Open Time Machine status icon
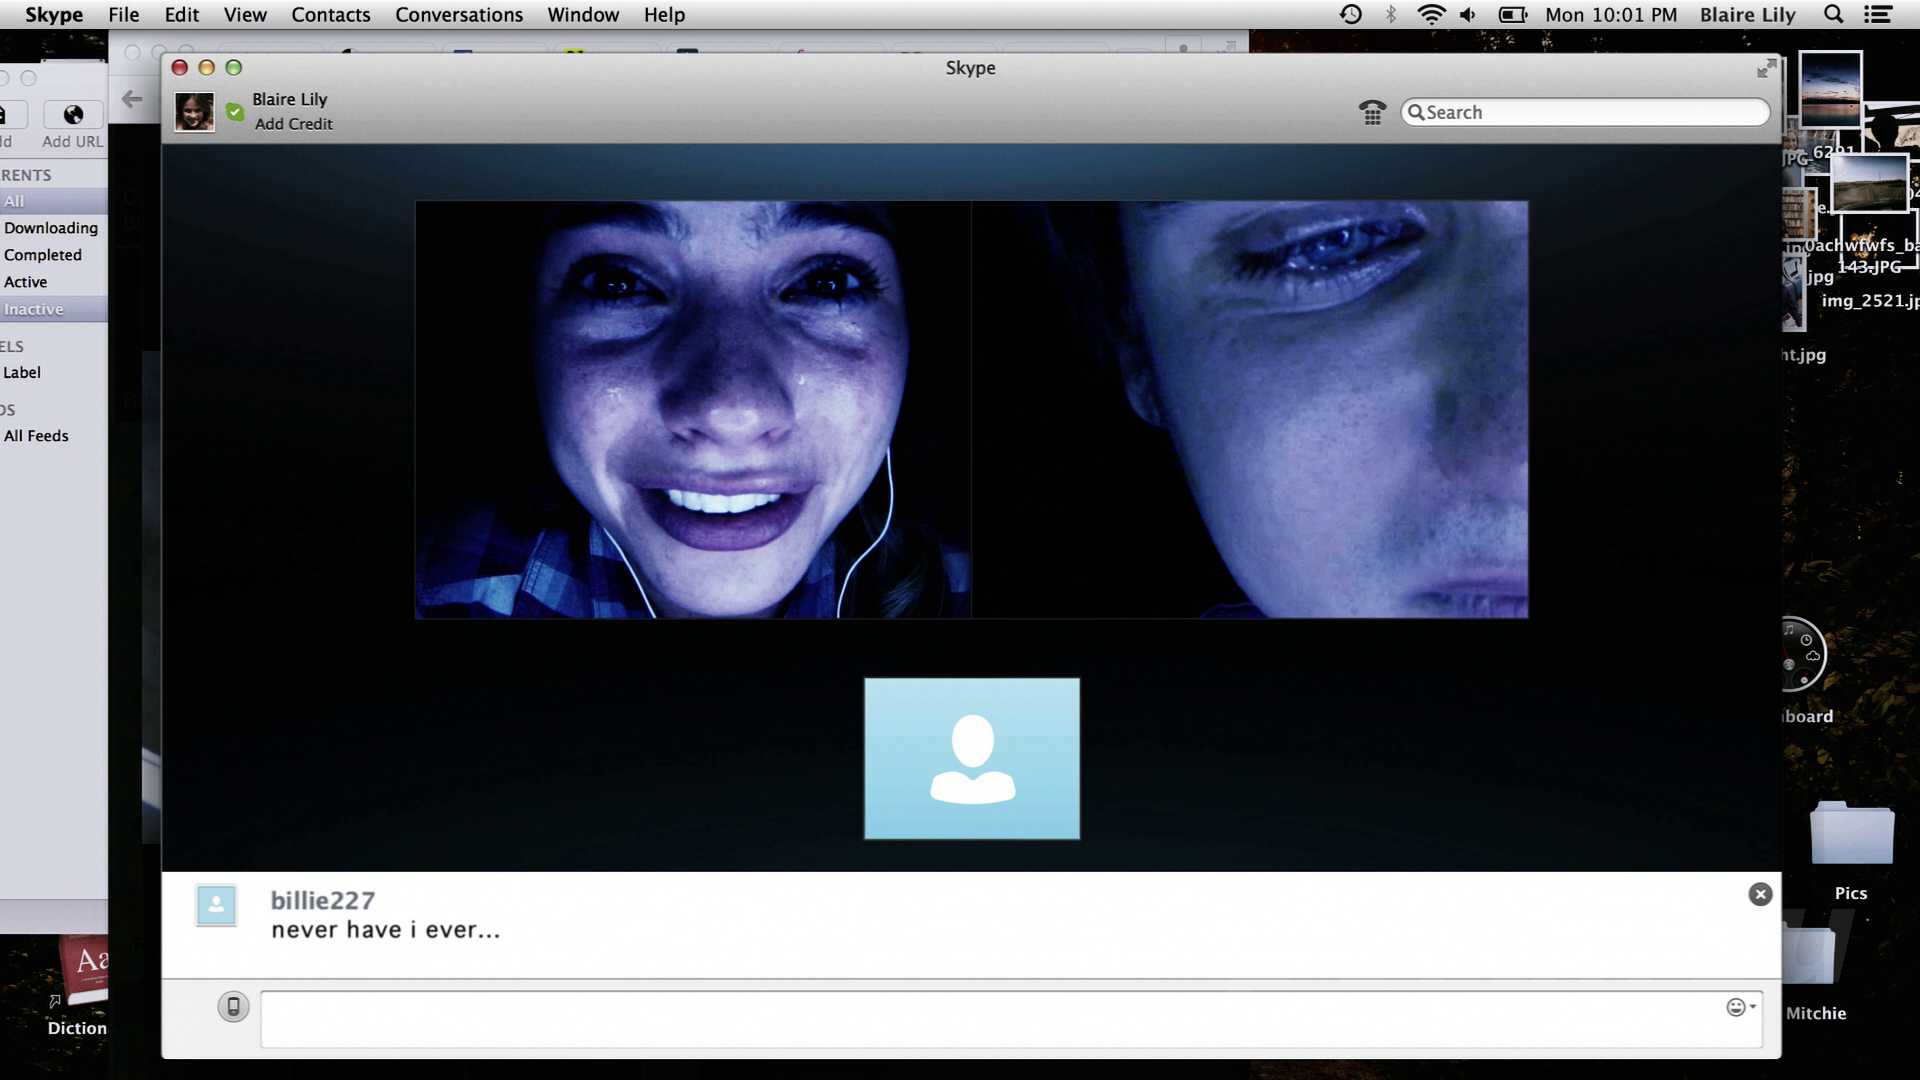The image size is (1920, 1080). coord(1351,15)
